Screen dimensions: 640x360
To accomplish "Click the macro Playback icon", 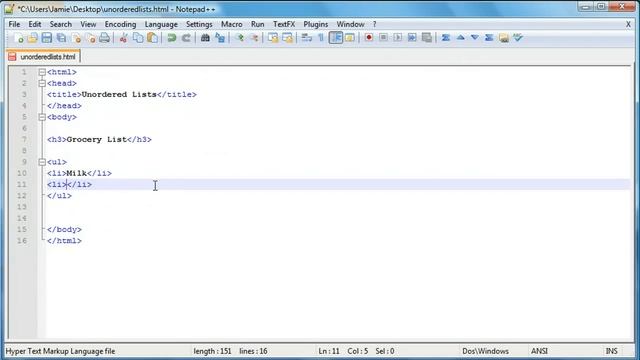I will pyautogui.click(x=398, y=38).
